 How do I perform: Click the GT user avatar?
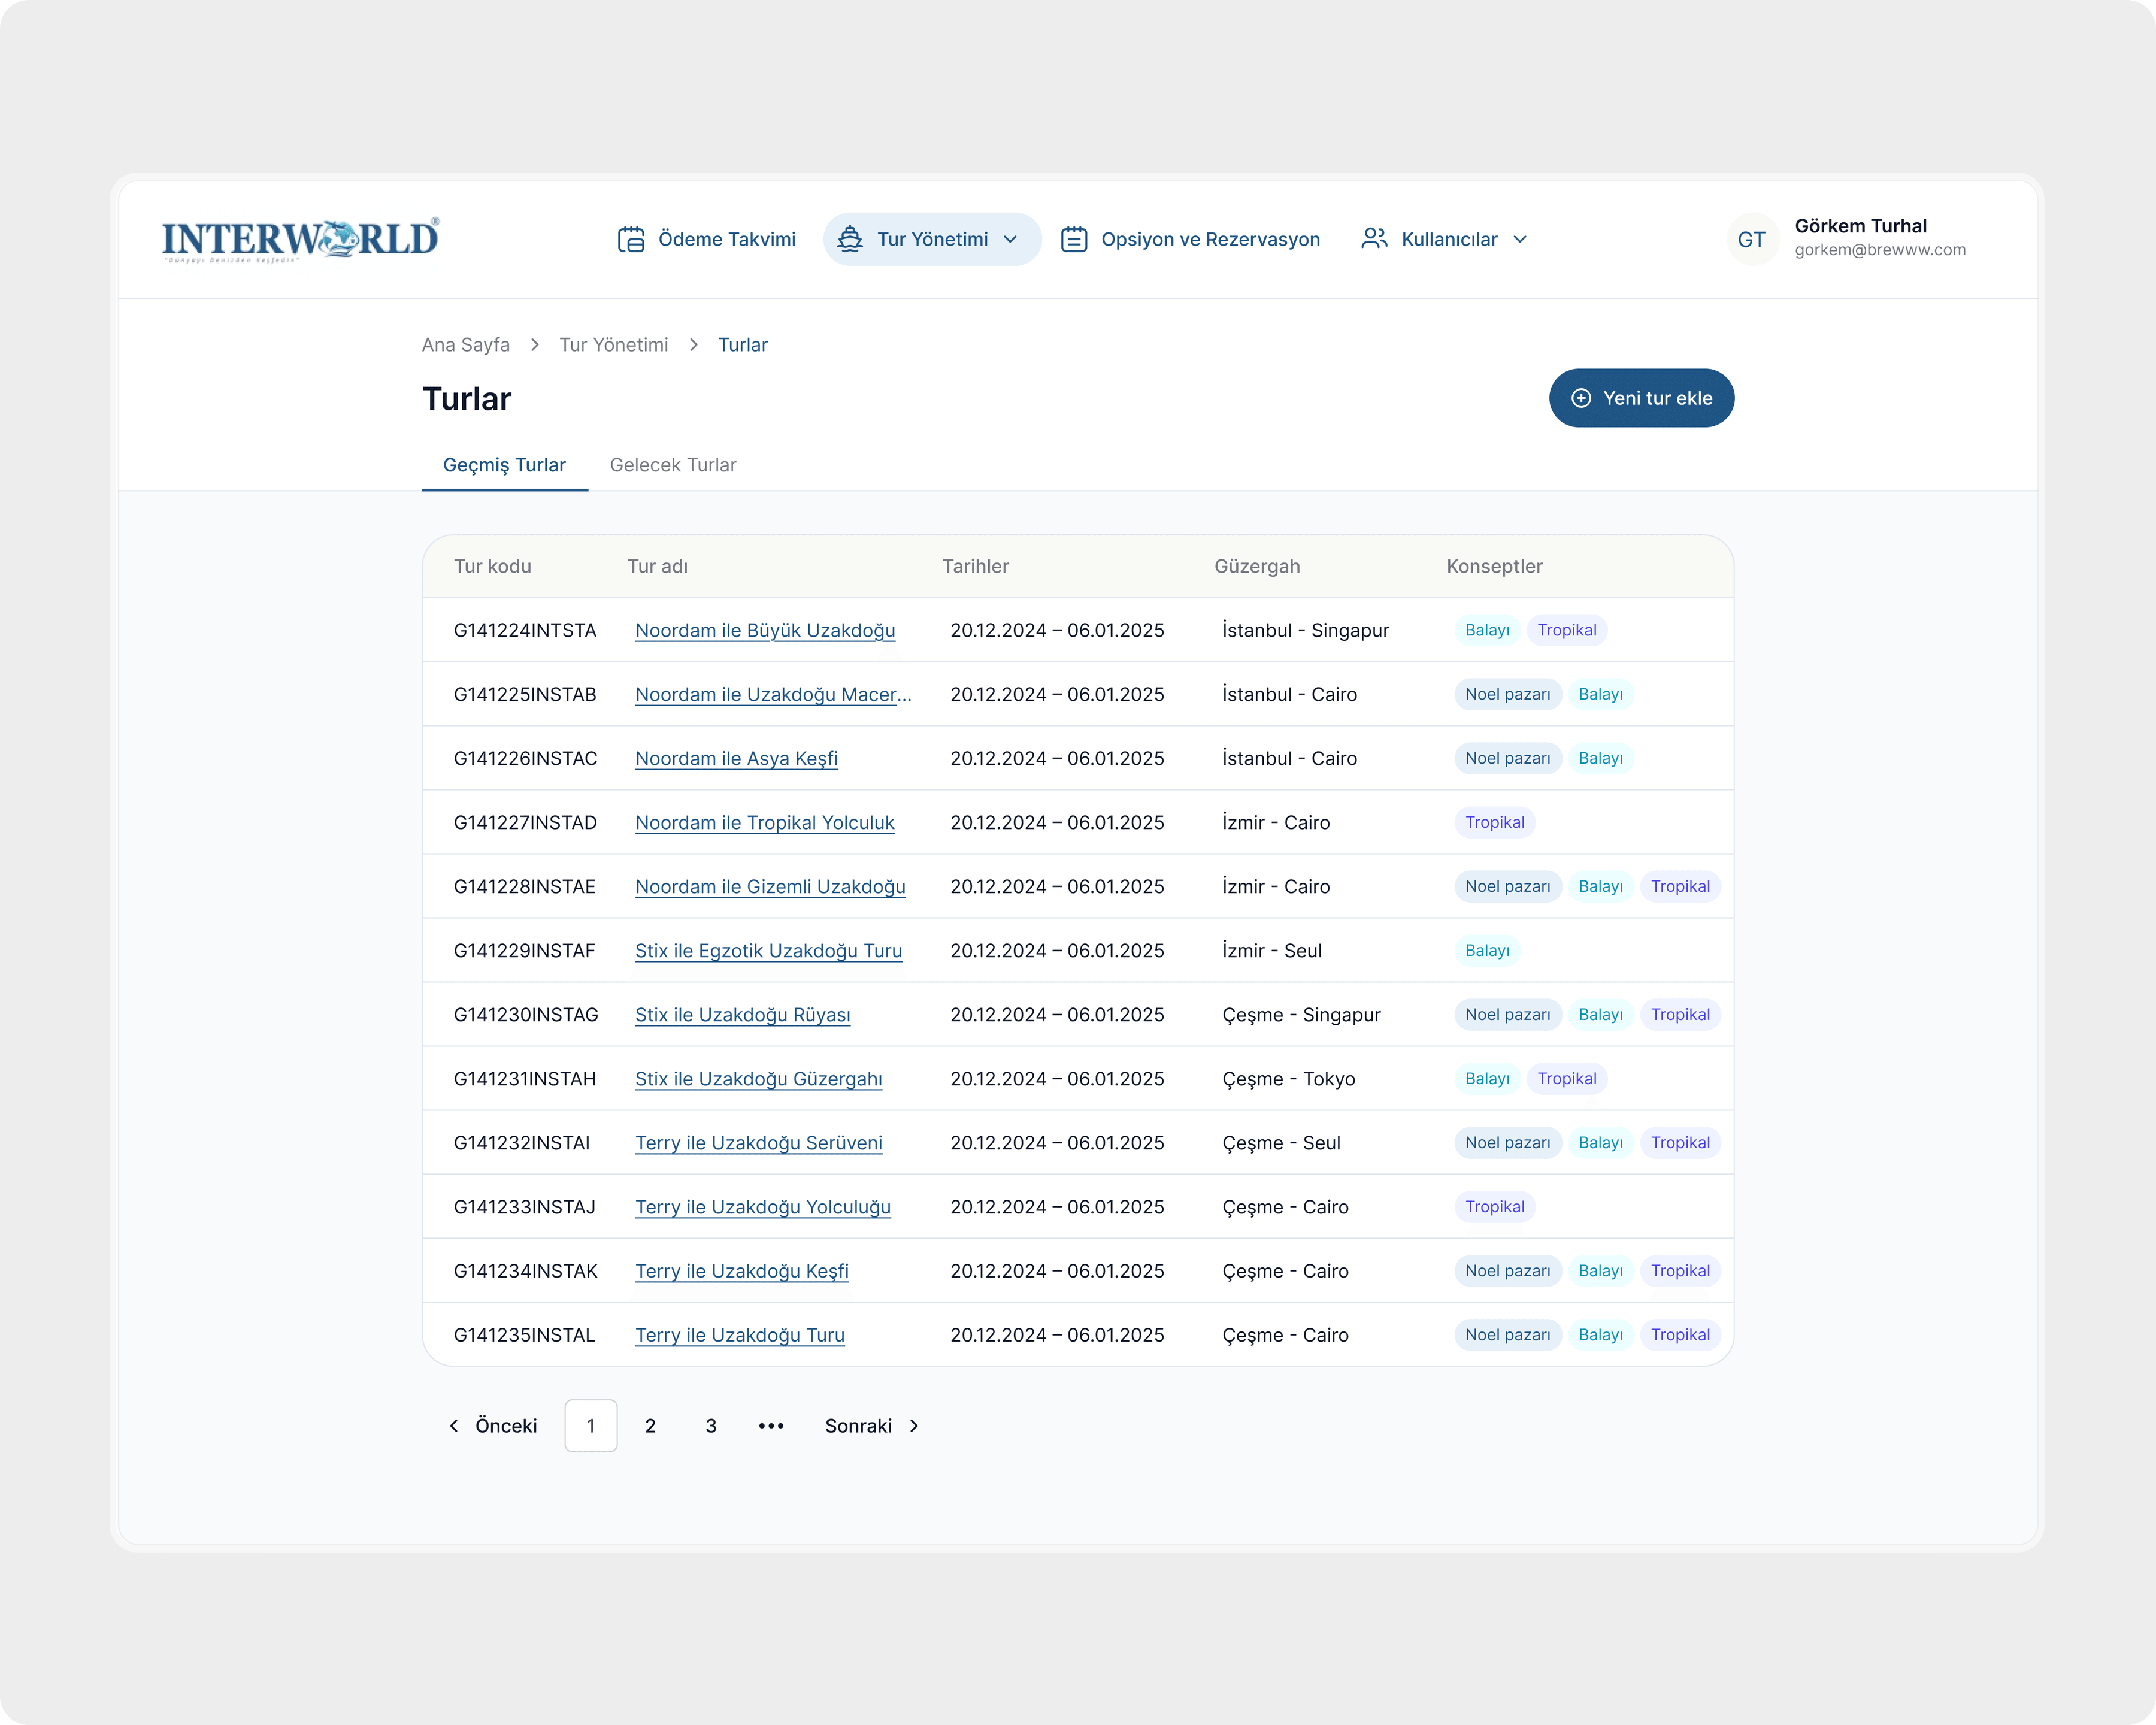point(1752,240)
